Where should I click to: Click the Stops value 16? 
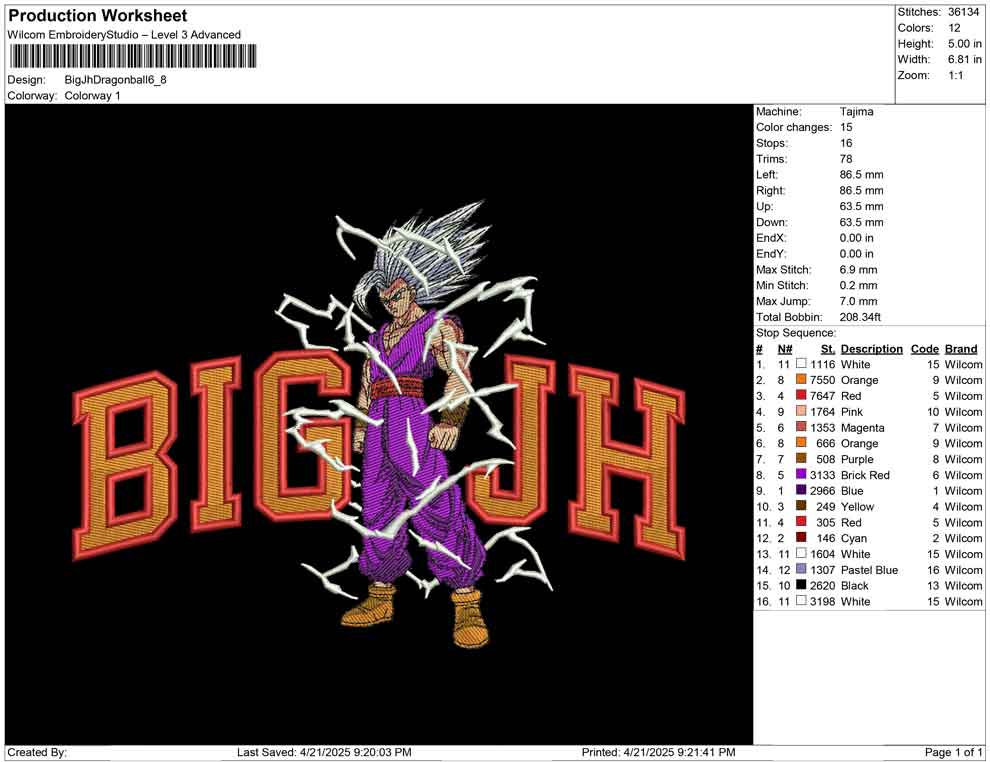(x=846, y=143)
